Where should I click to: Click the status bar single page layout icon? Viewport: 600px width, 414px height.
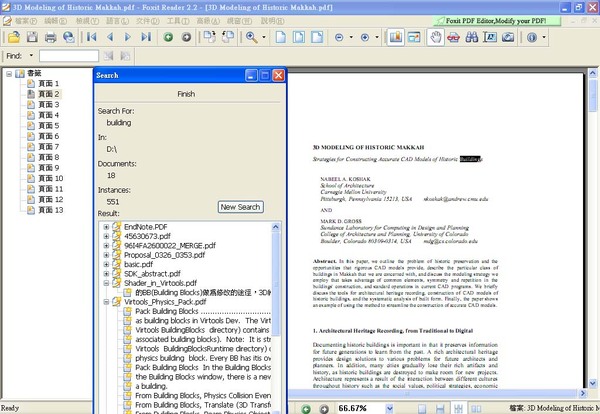pos(422,409)
